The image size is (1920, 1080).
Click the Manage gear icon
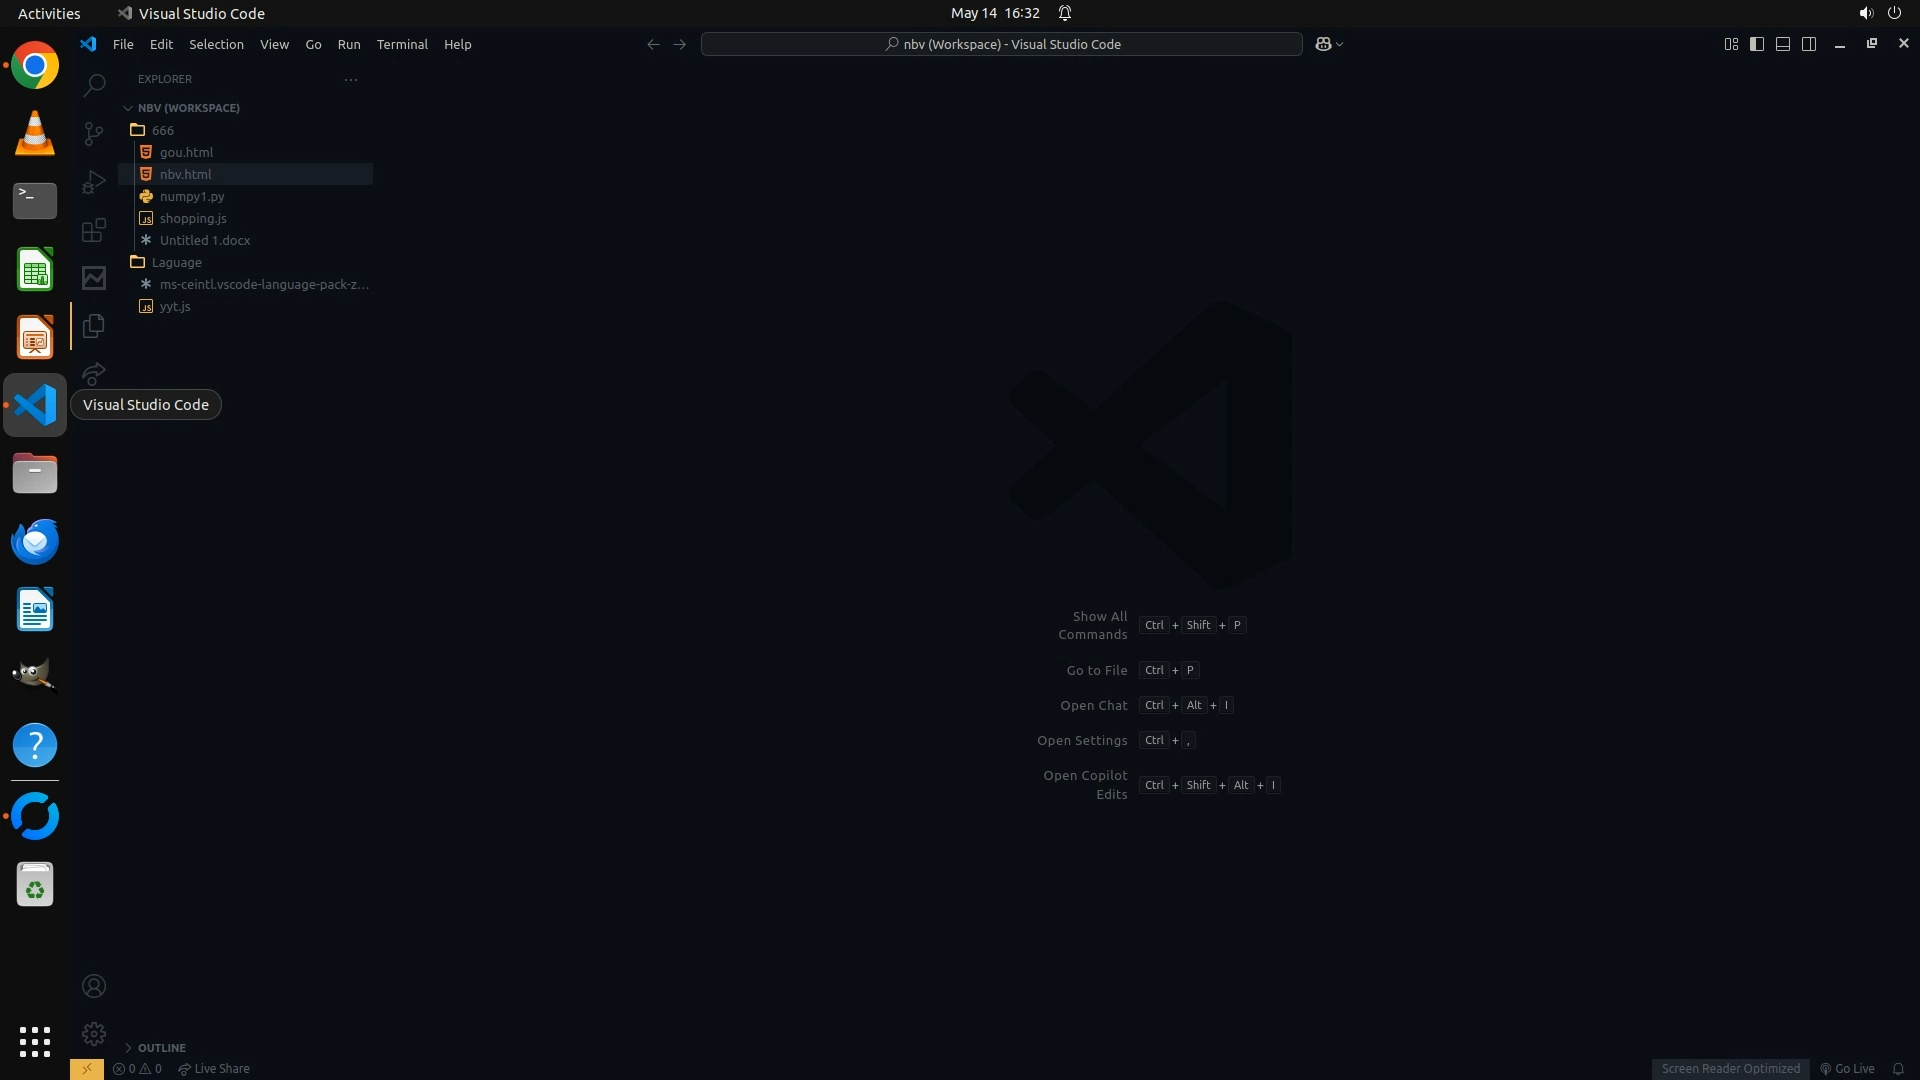[x=94, y=1033]
